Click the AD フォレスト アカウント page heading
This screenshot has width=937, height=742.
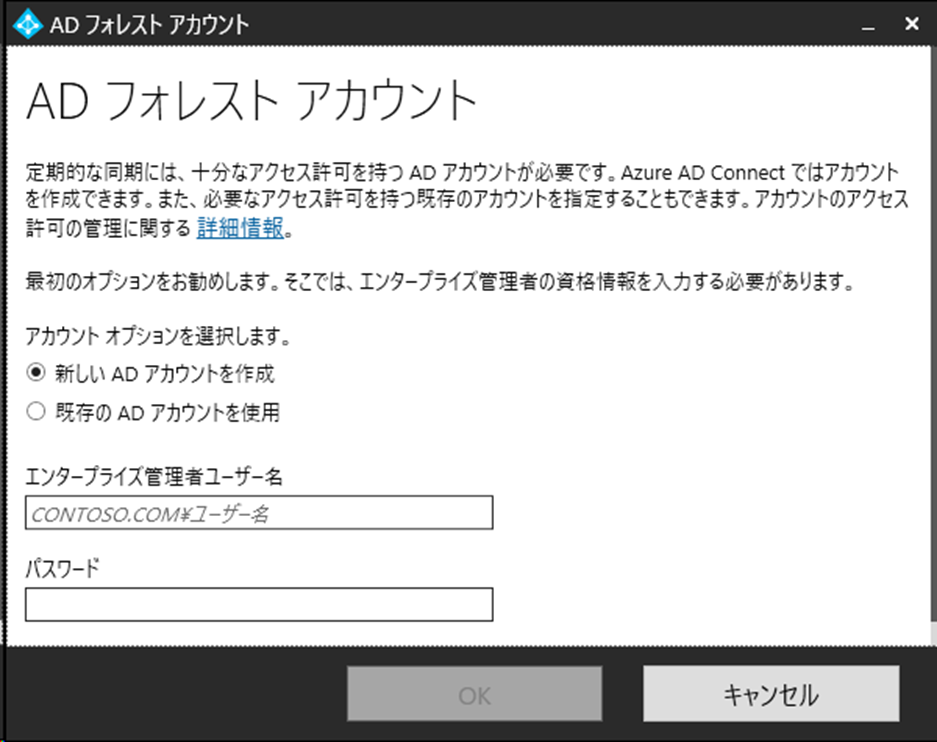point(252,100)
